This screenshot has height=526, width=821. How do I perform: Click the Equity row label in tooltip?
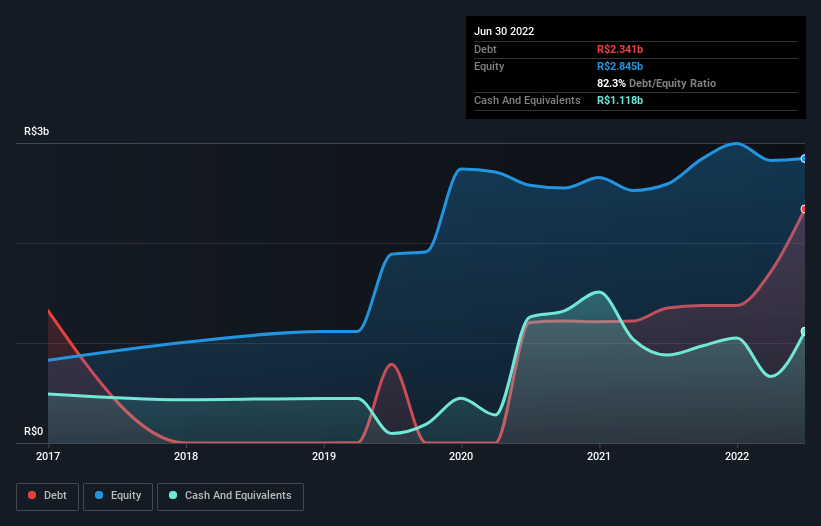(489, 66)
